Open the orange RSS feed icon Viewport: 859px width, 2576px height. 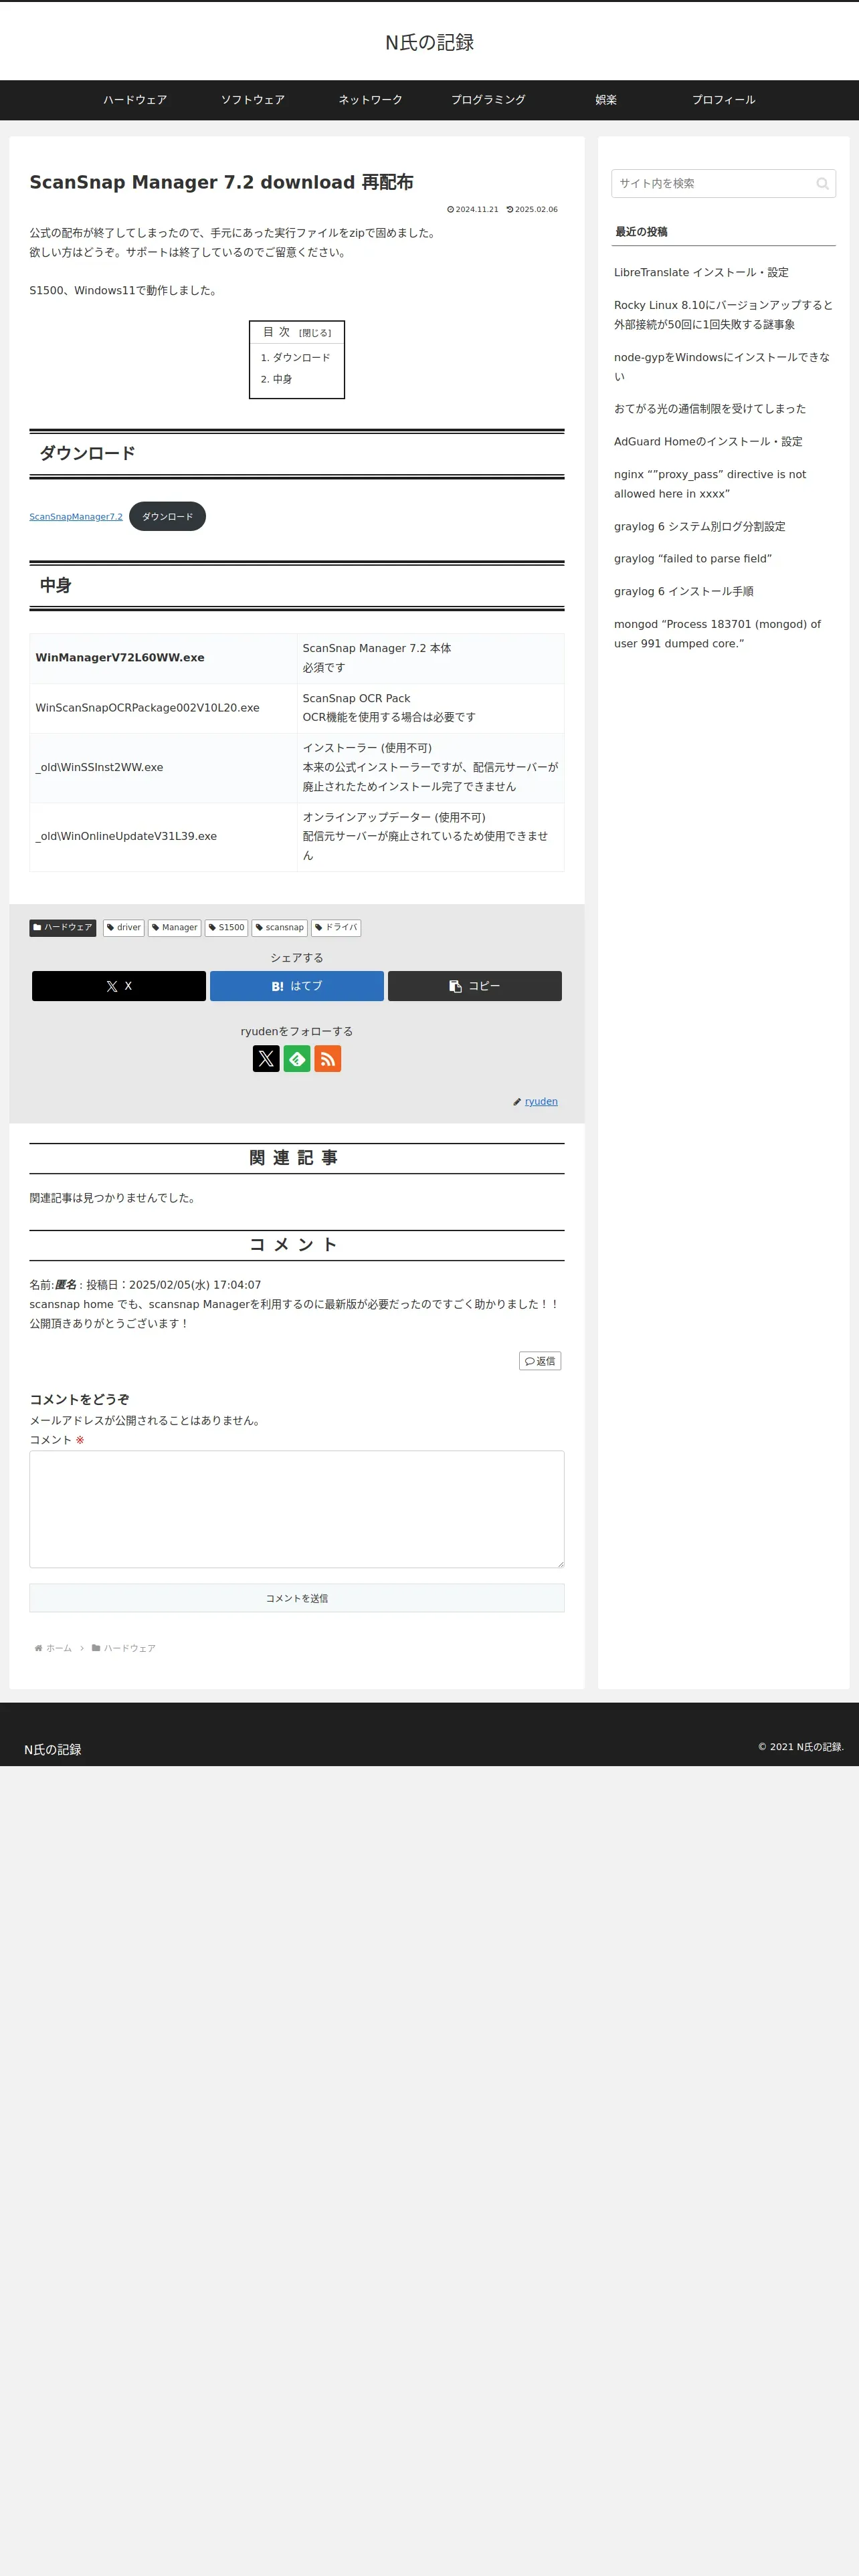328,1058
